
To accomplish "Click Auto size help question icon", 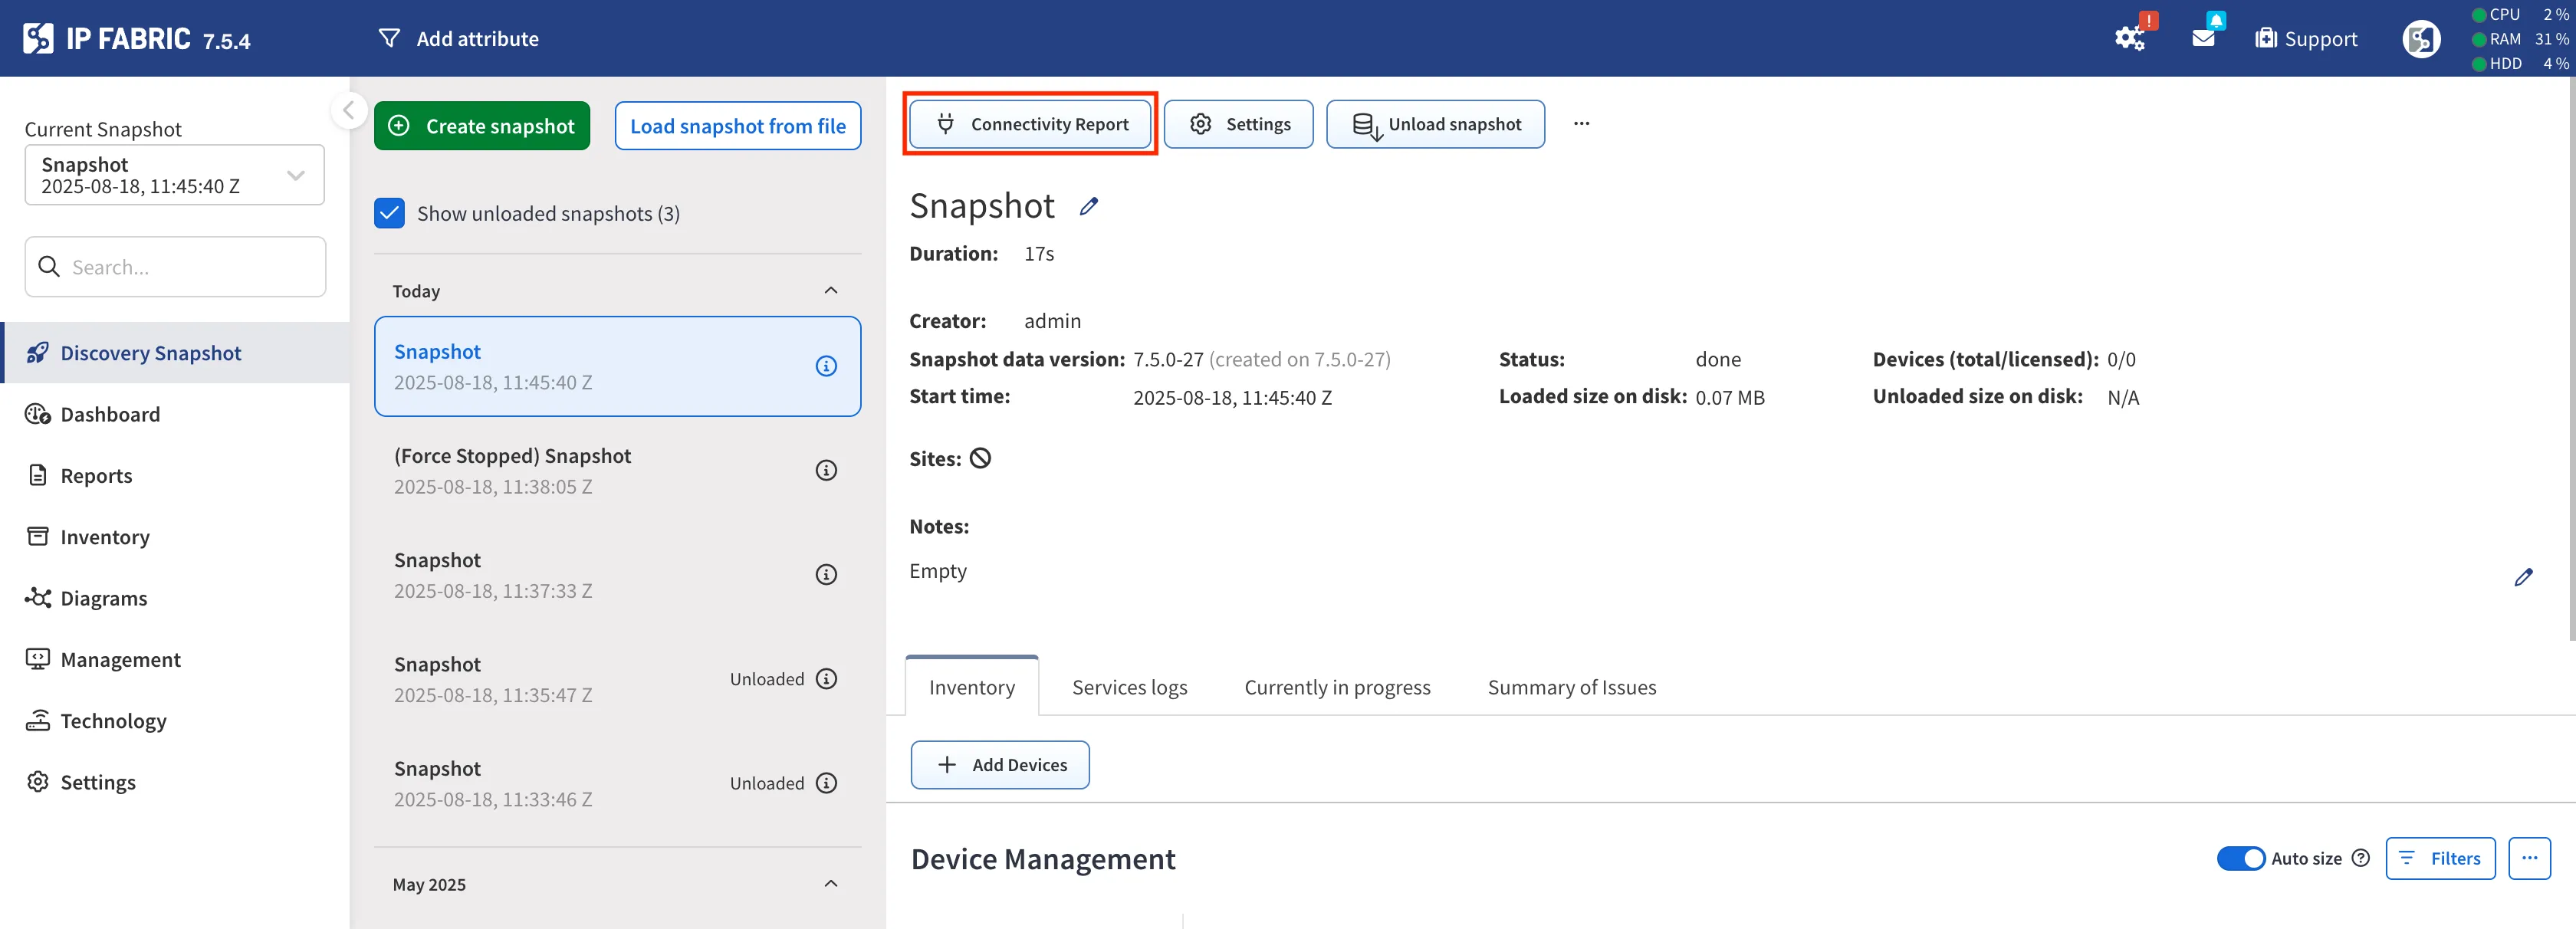I will (x=2361, y=858).
